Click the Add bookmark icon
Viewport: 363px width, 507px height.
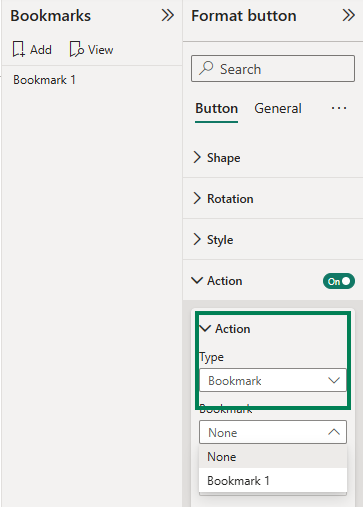click(18, 50)
